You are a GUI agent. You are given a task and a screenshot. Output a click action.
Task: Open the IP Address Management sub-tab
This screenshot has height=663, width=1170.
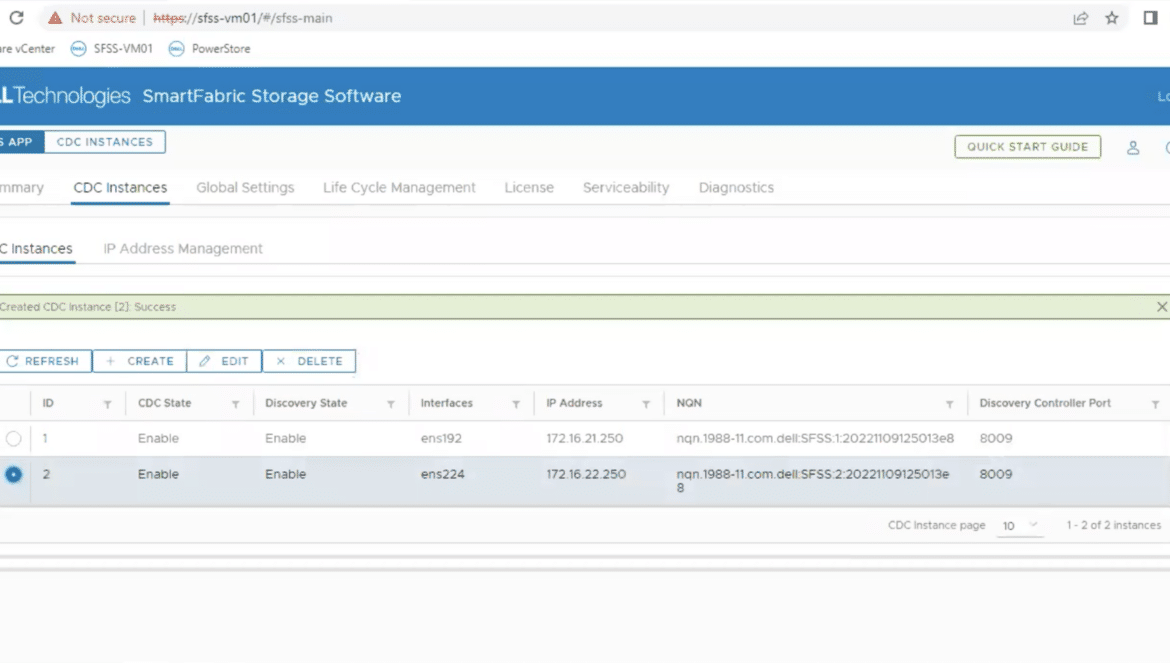183,248
